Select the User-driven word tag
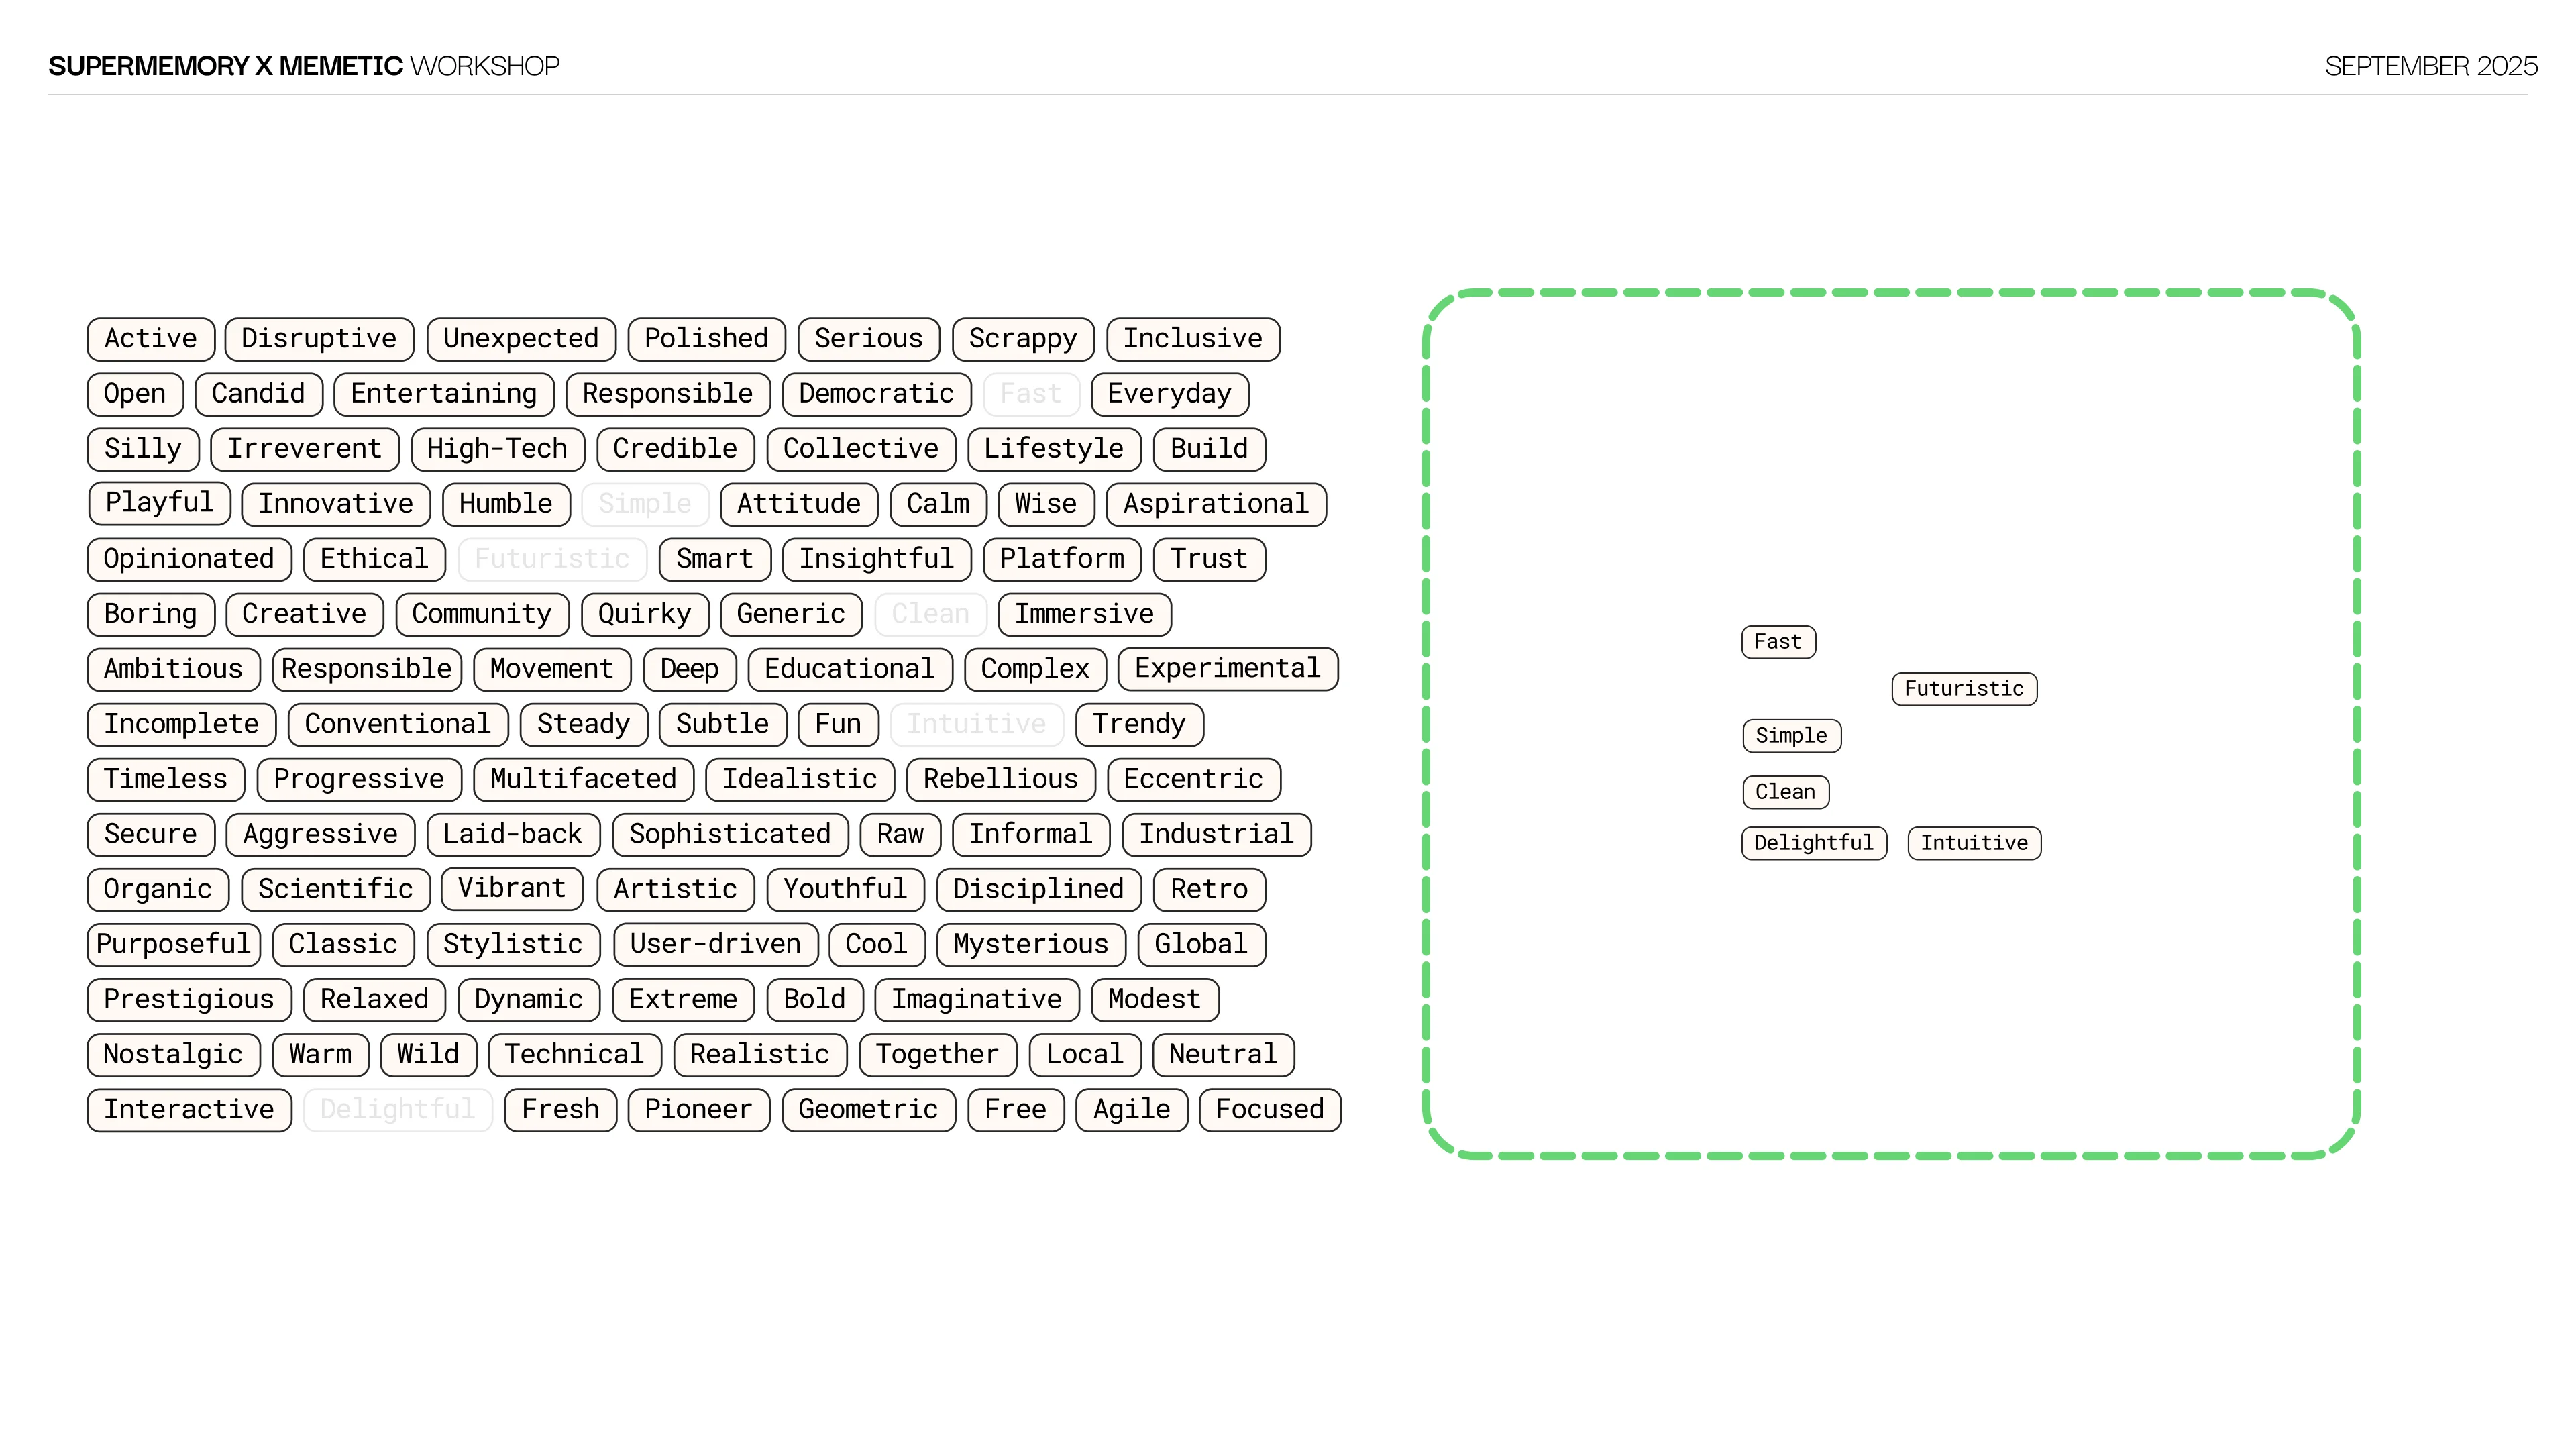Viewport: 2576px width, 1449px height. [715, 944]
